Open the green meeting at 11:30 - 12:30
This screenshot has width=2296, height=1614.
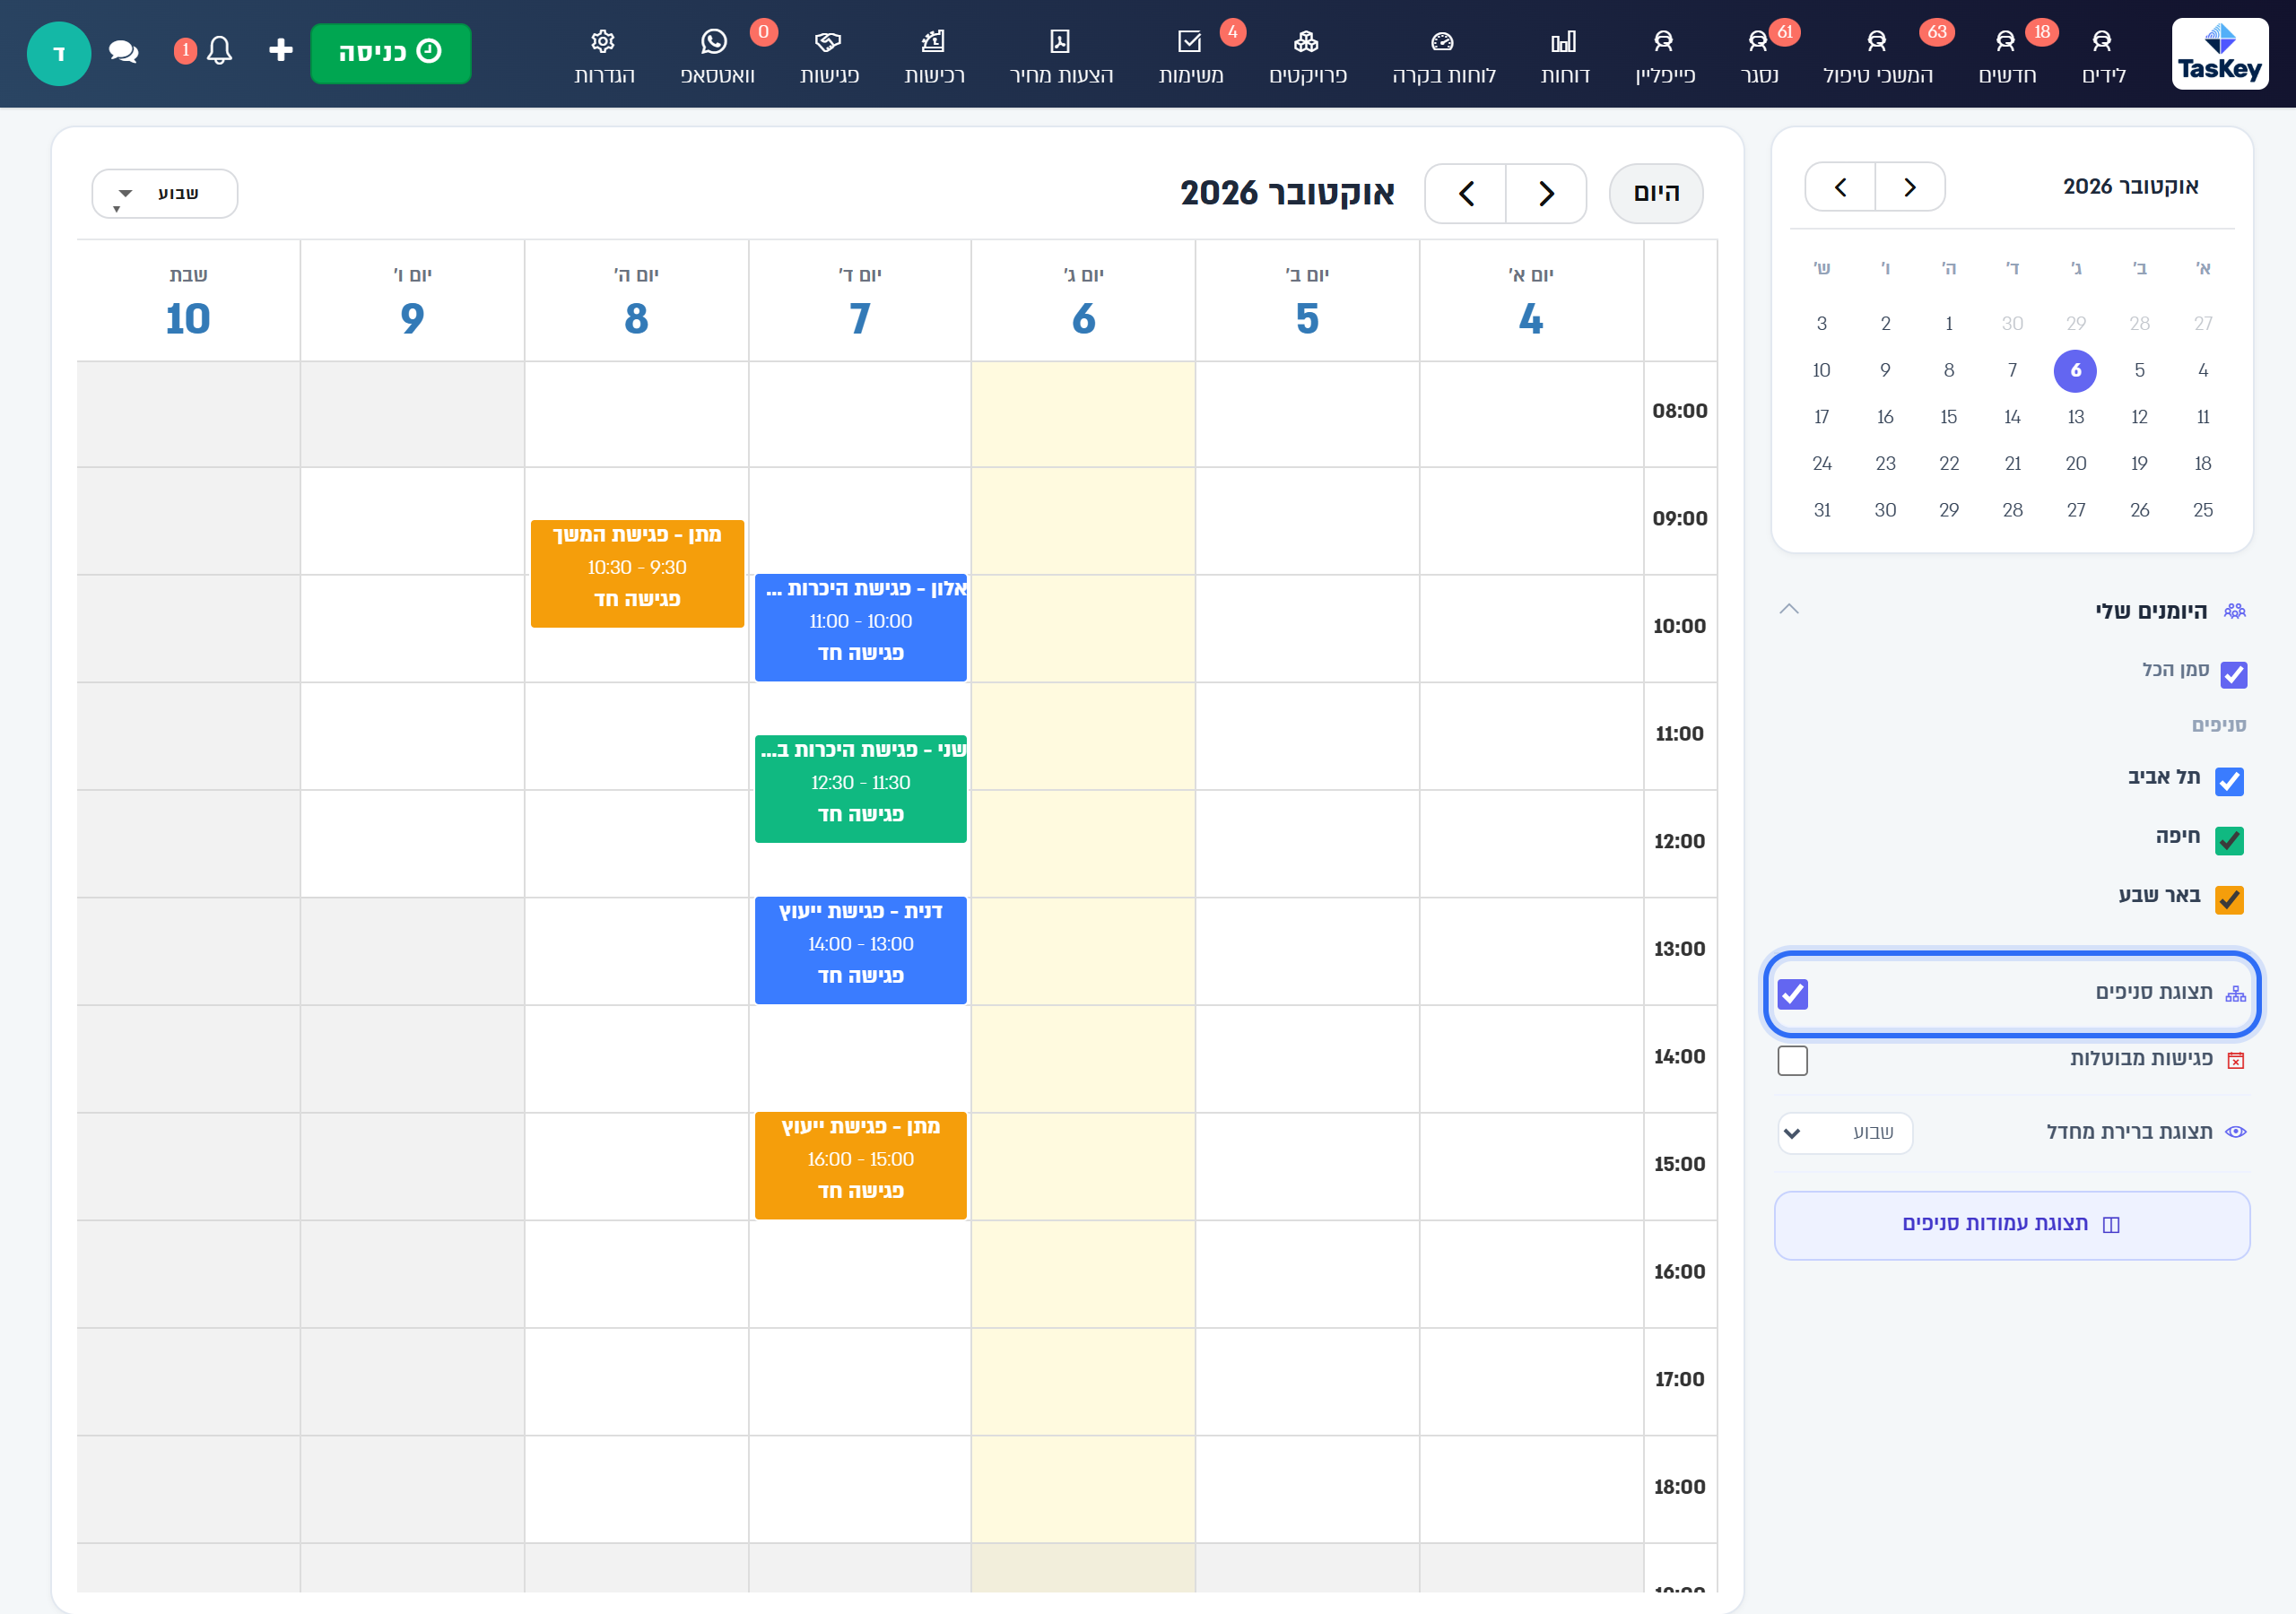pyautogui.click(x=860, y=789)
